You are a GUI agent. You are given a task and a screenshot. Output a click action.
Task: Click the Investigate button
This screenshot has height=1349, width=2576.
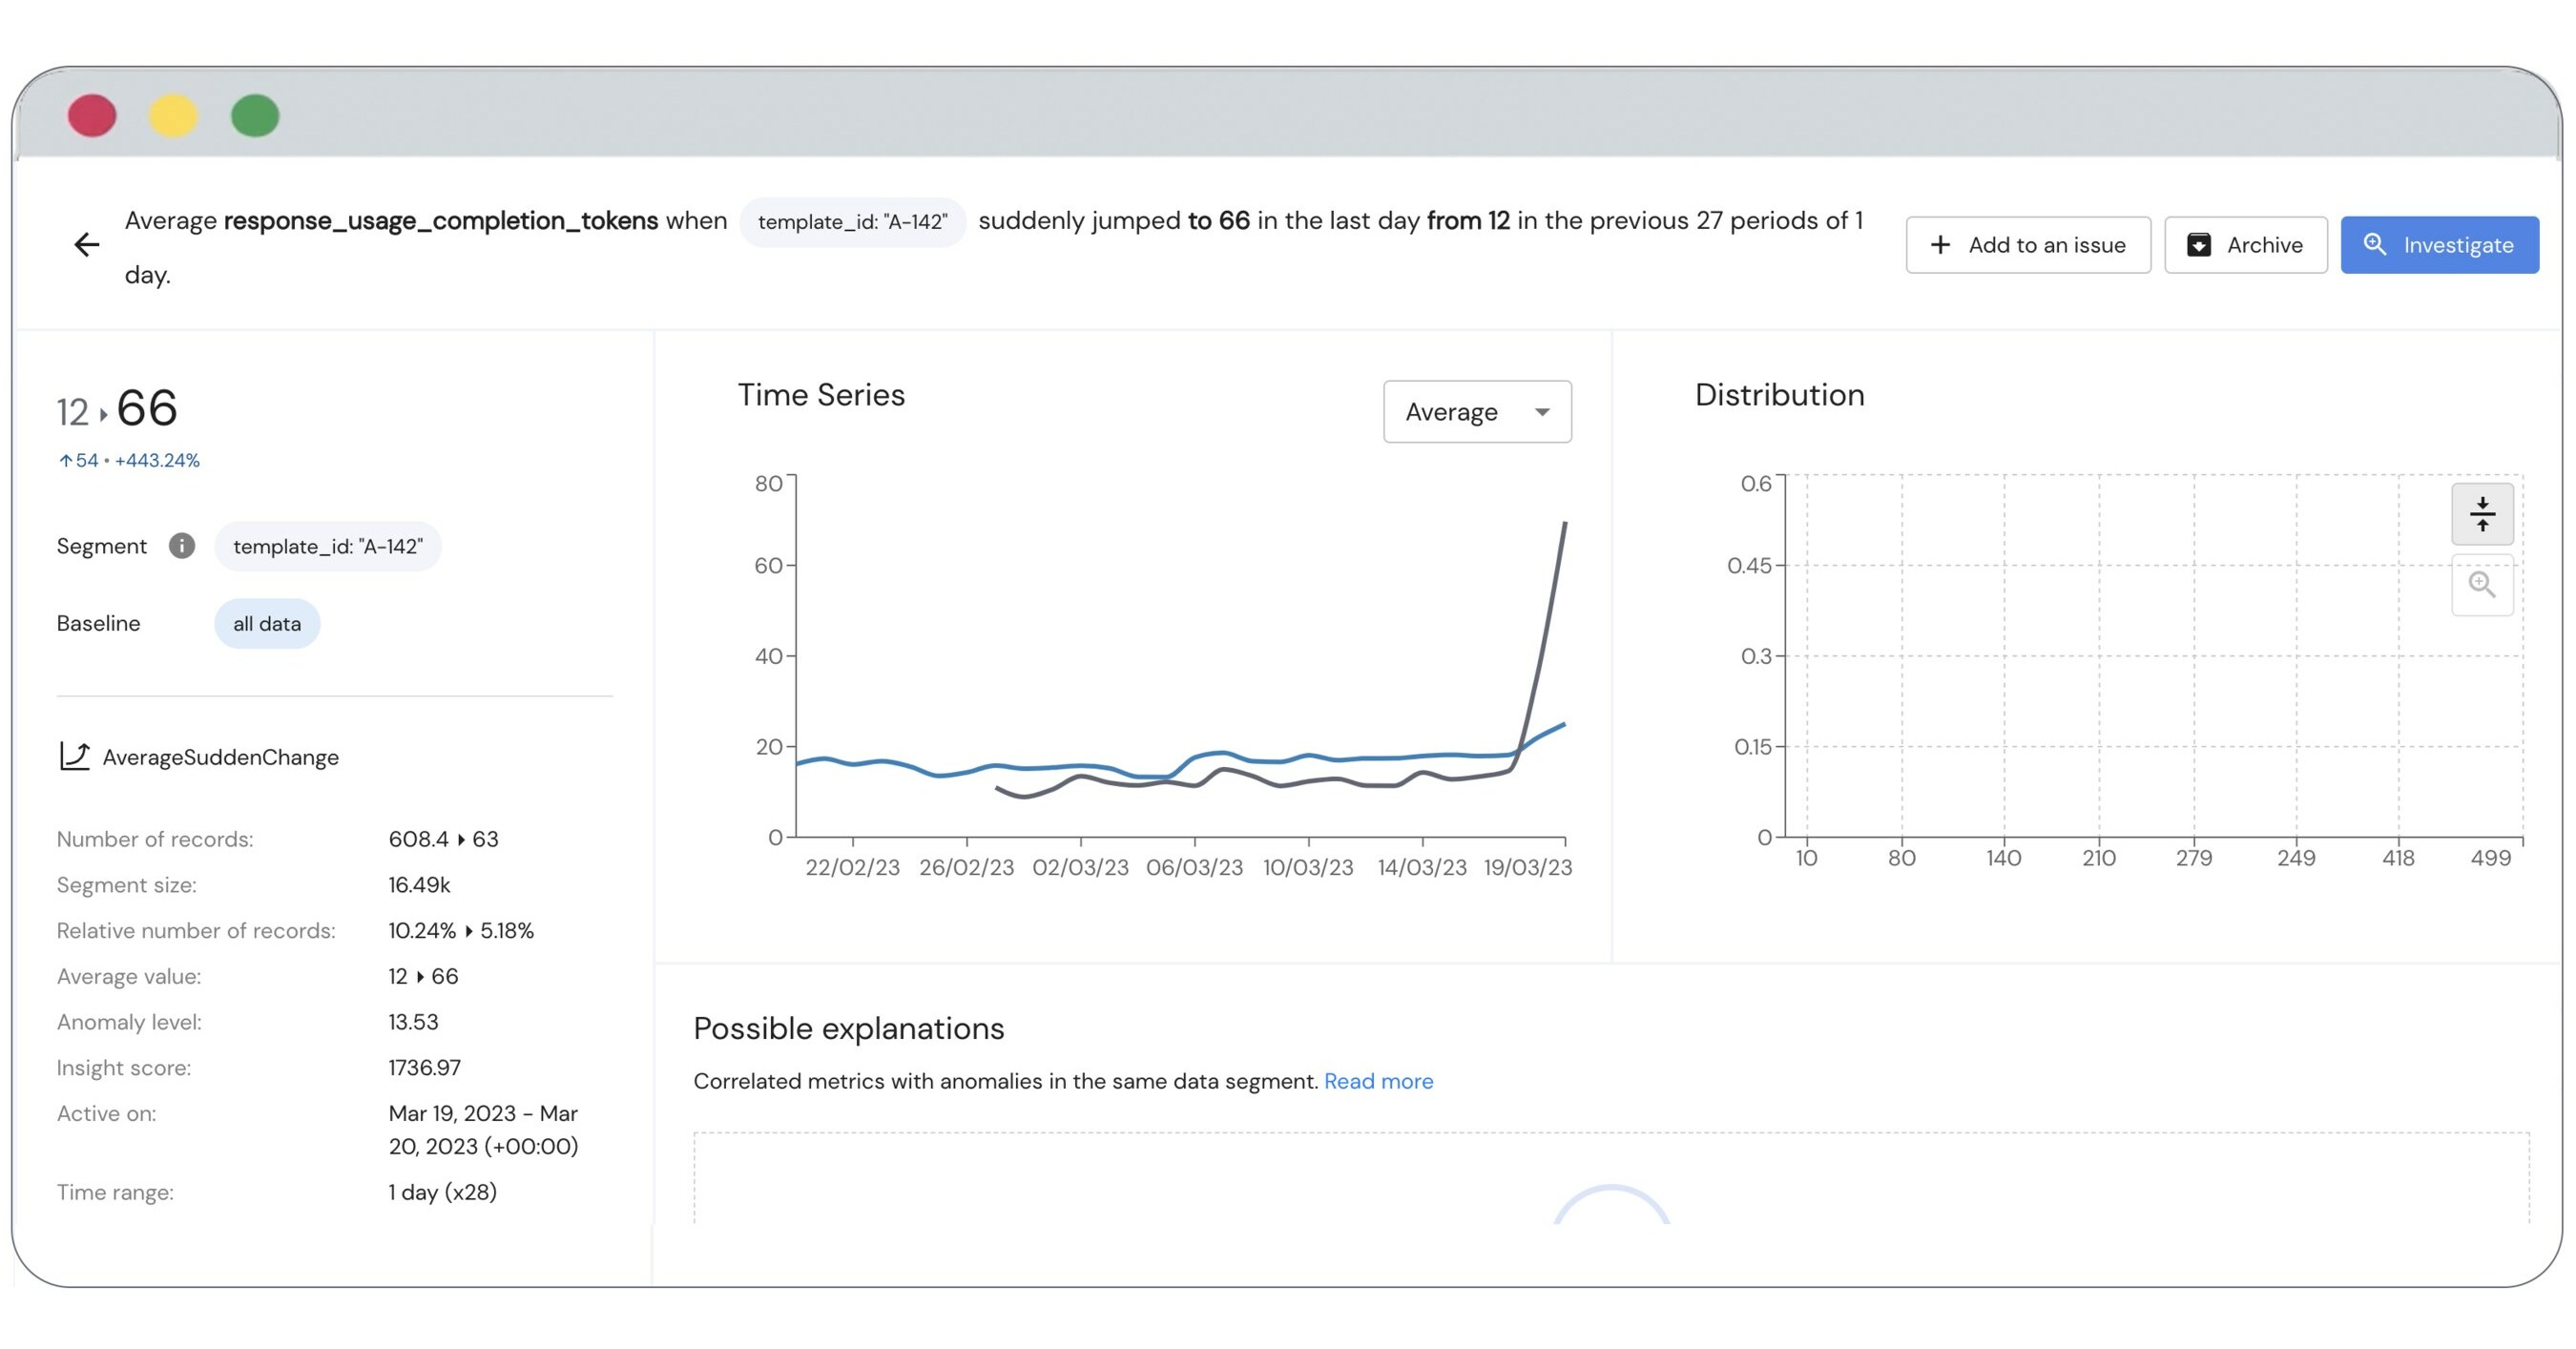pos(2440,244)
